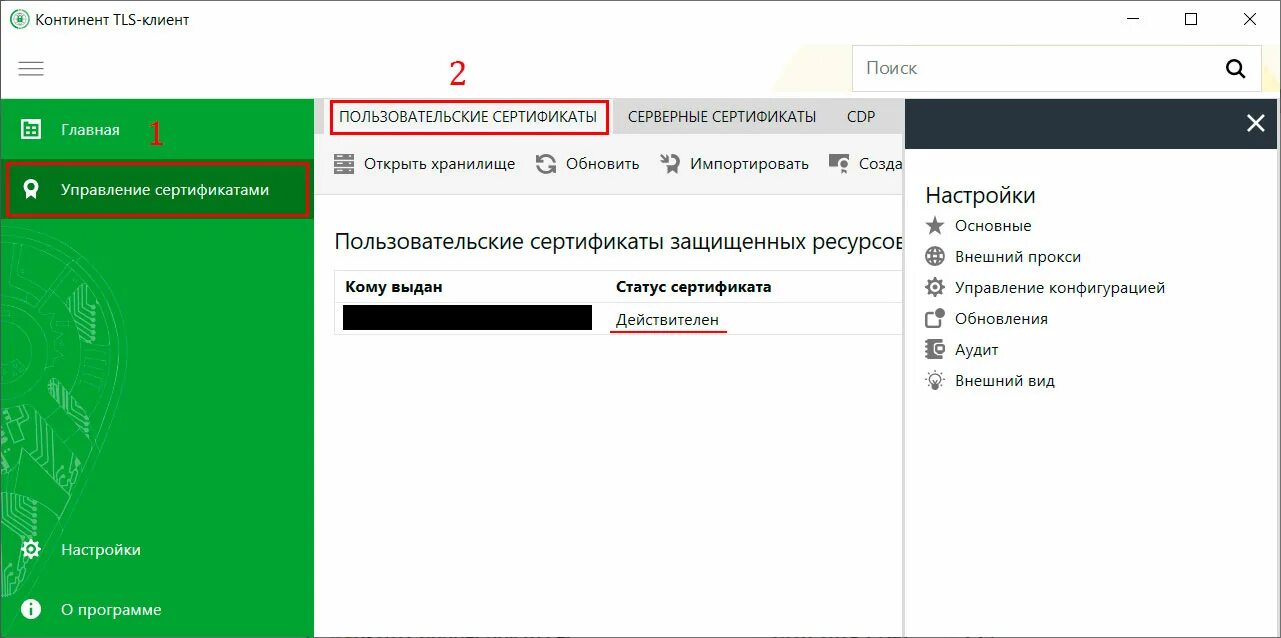Open the hamburger menu
Screen dimensions: 1281x638
tap(31, 68)
